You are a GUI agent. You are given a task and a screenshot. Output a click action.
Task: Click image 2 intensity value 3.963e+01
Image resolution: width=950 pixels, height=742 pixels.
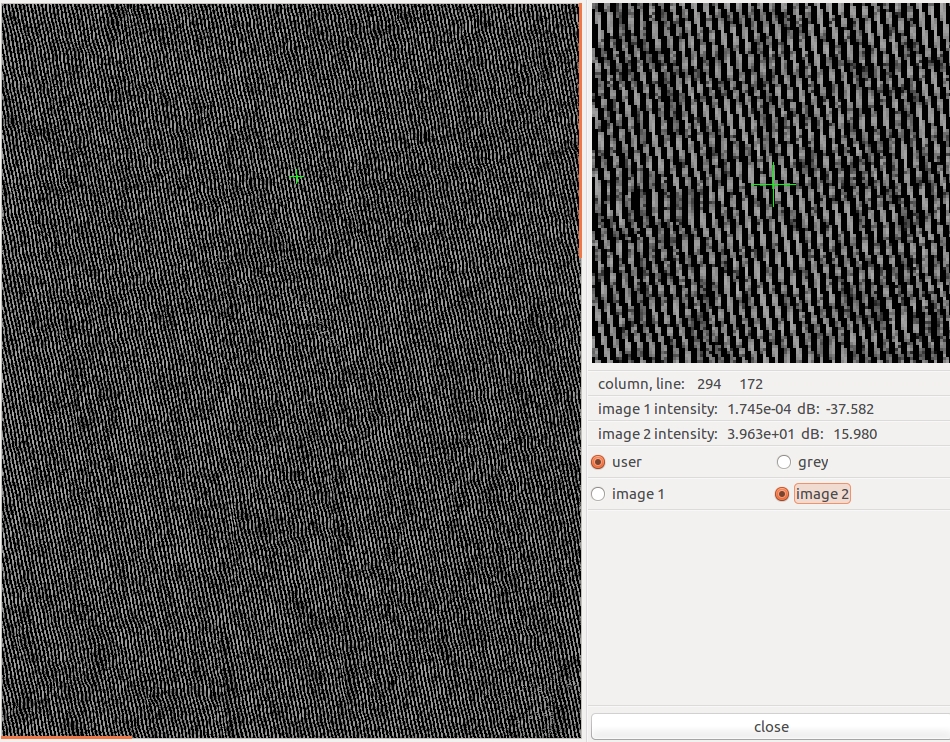tap(759, 434)
